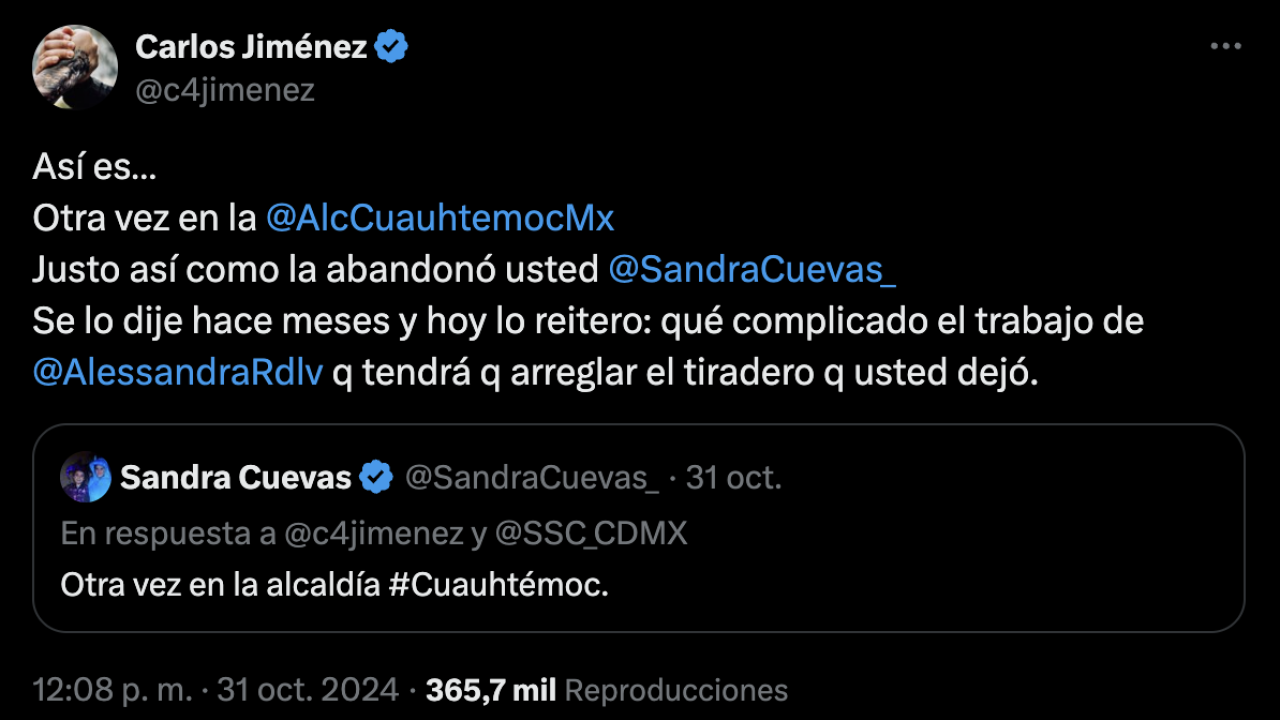Open the three-dot more options menu

point(1225,47)
